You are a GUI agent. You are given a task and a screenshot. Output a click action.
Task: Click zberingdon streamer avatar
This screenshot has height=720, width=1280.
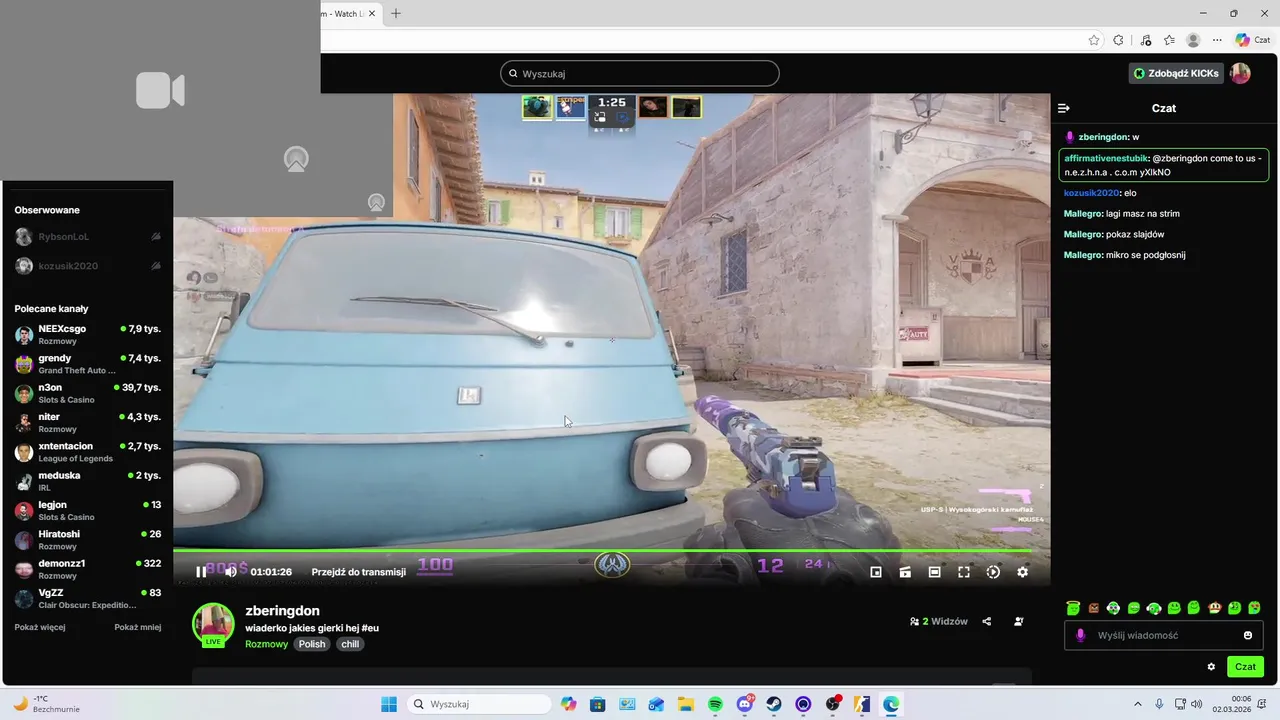pos(213,624)
